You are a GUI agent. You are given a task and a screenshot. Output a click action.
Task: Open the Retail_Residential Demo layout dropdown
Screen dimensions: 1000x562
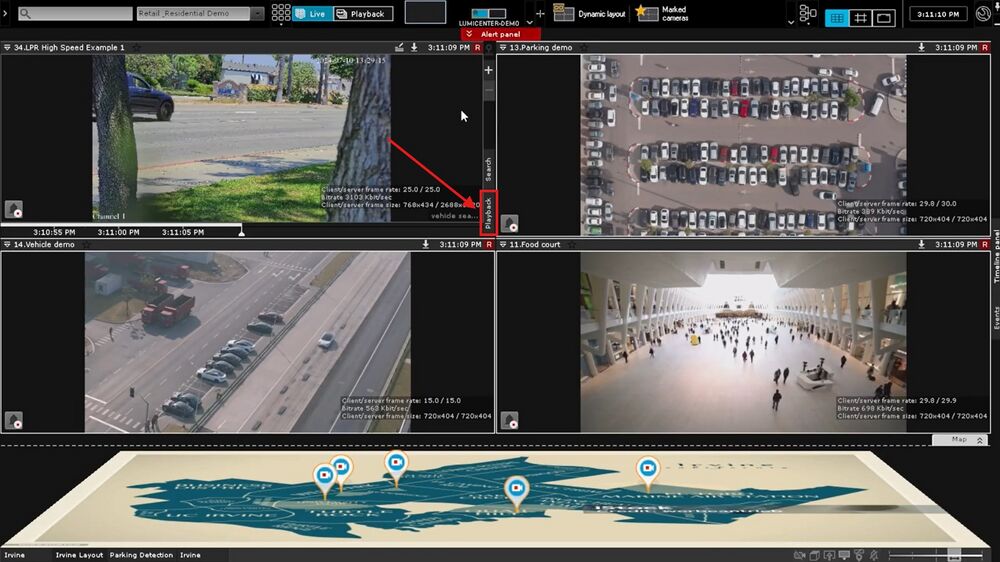click(x=257, y=14)
